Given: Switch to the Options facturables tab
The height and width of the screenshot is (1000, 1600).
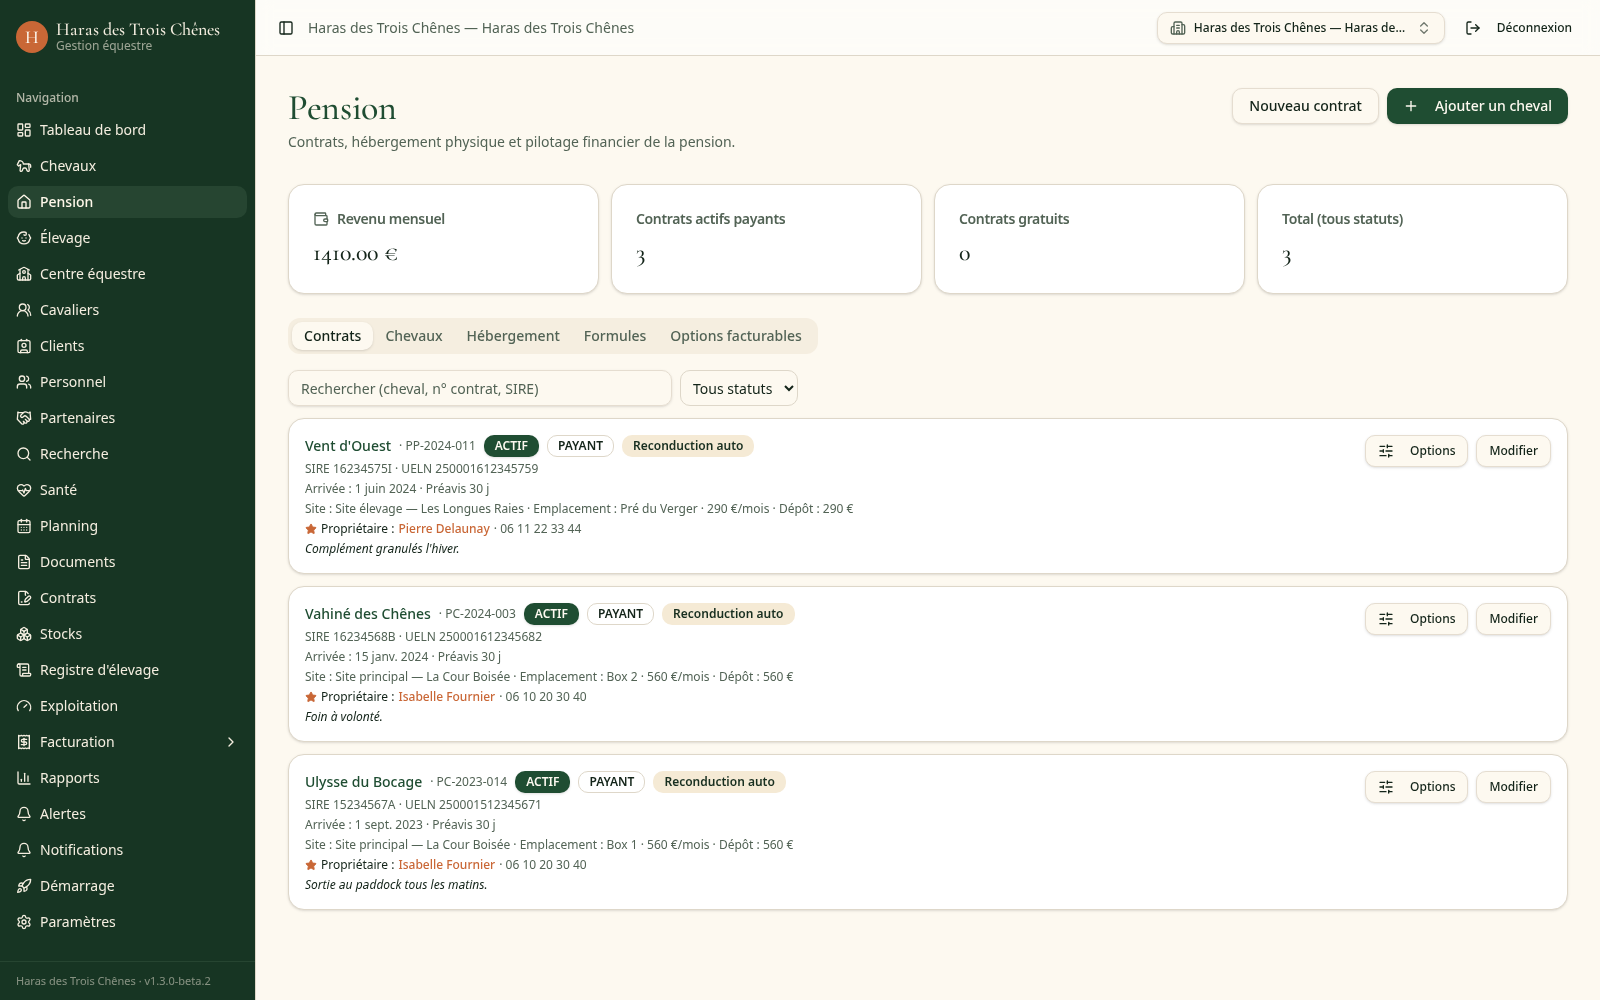Looking at the screenshot, I should click(736, 336).
